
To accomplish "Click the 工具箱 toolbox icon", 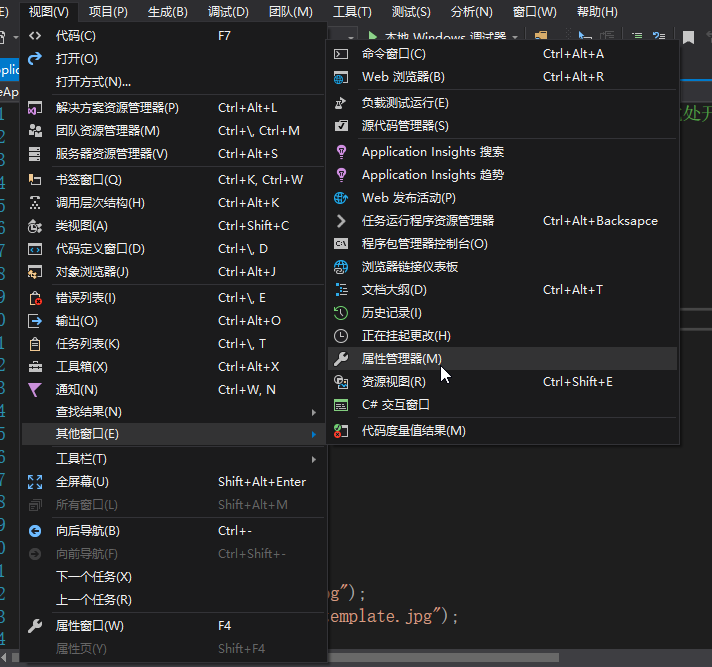I will (x=35, y=367).
